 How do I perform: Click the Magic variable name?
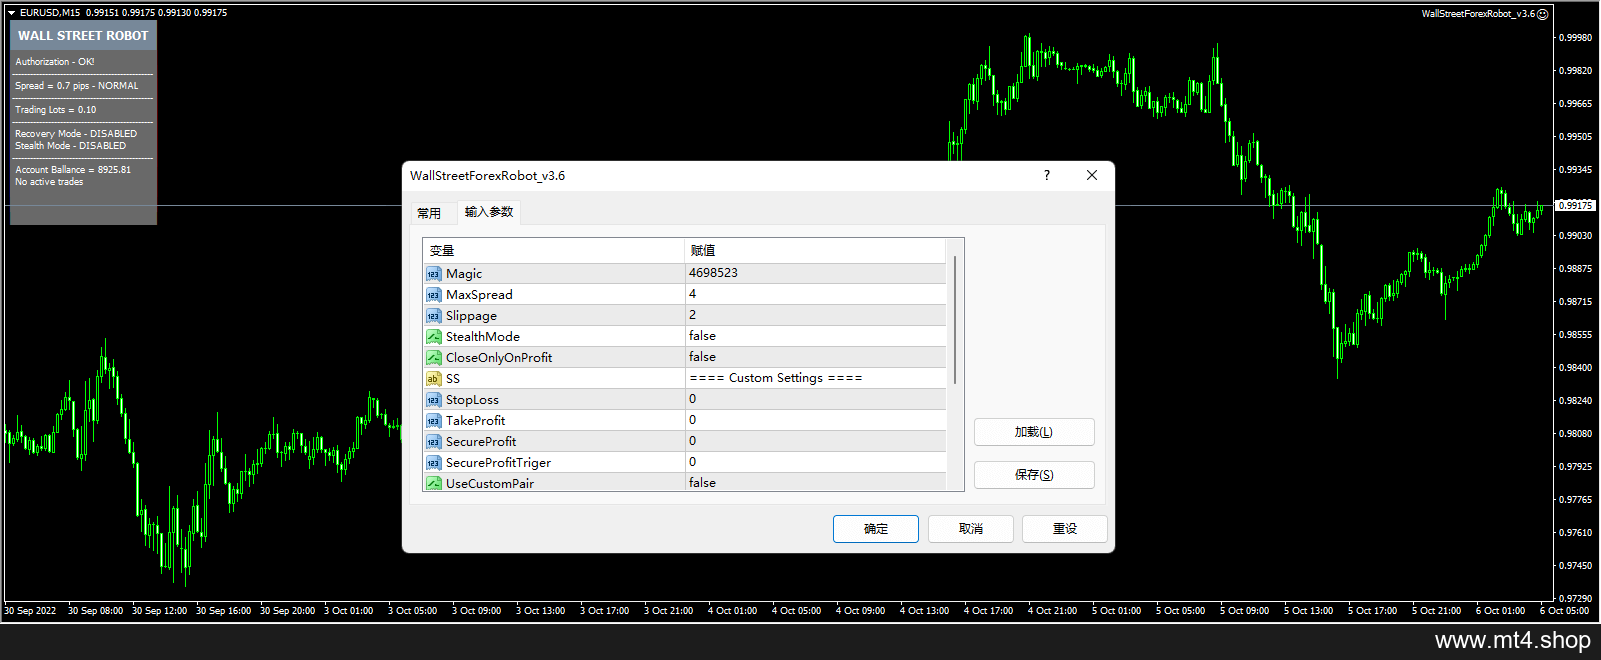coord(464,274)
